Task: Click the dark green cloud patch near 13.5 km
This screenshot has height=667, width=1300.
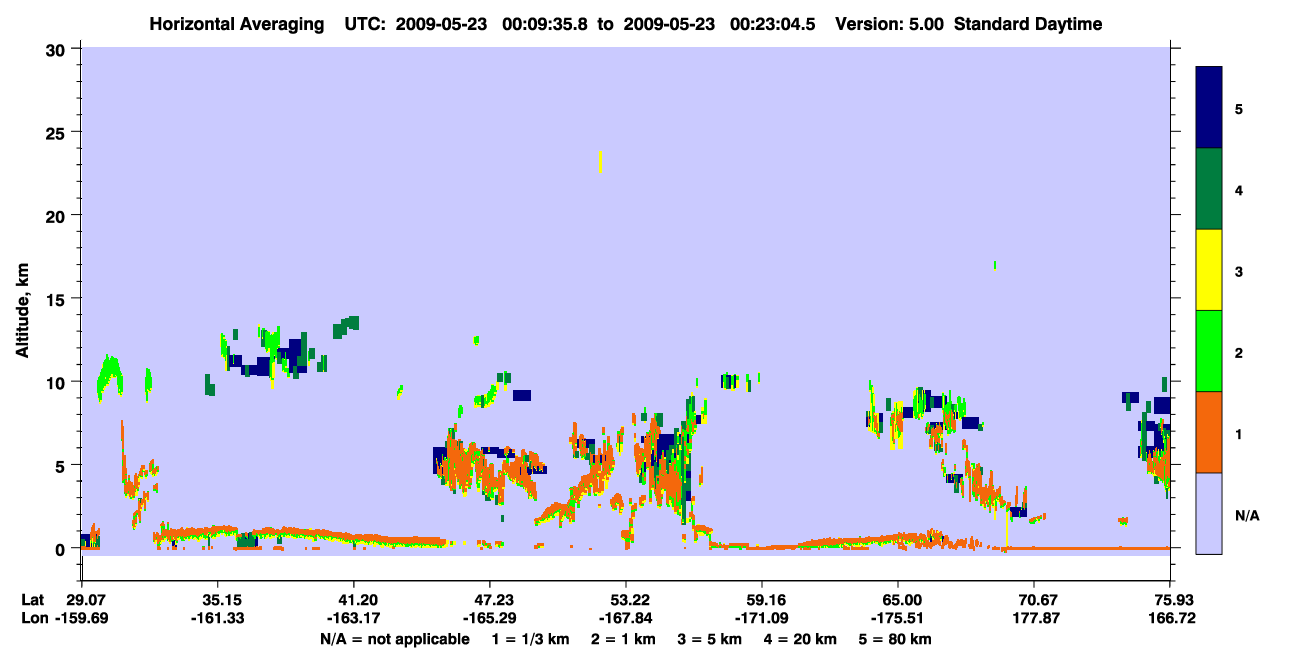Action: coord(346,326)
